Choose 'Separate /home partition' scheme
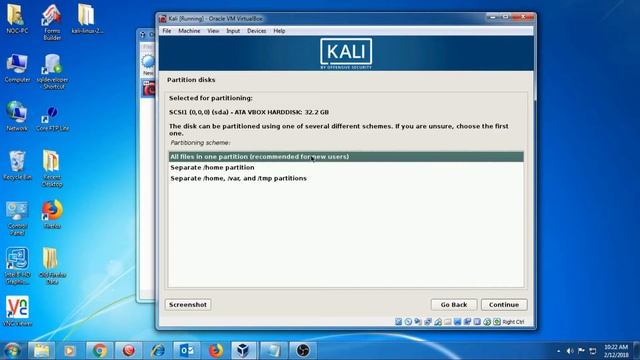The width and height of the screenshot is (640, 360). [x=346, y=167]
